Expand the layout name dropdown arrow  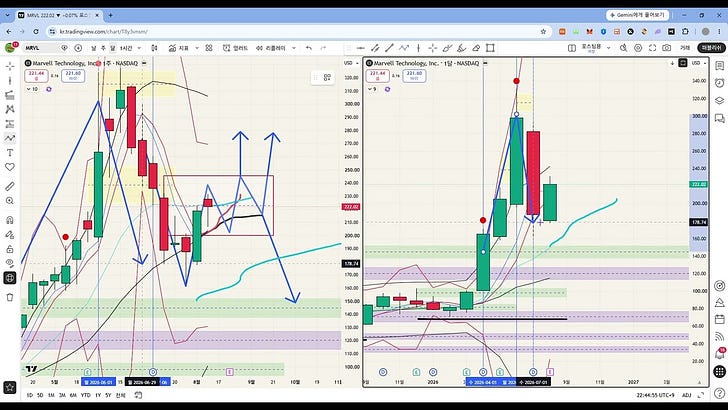609,48
